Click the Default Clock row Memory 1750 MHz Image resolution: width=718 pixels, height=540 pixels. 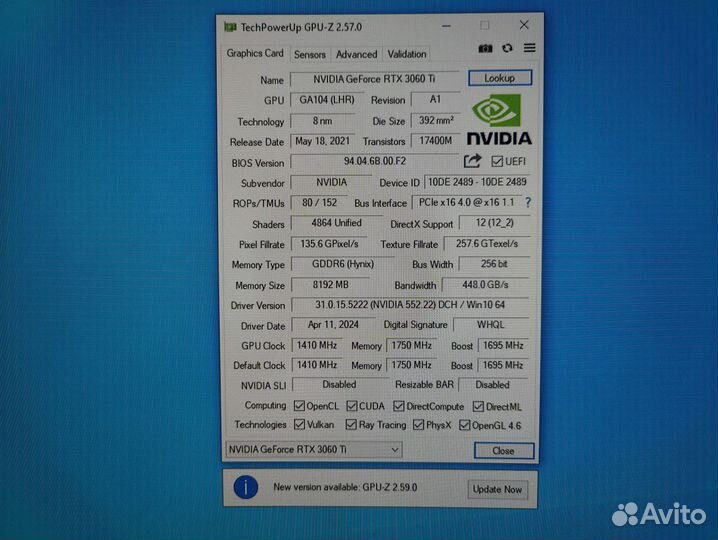click(412, 365)
